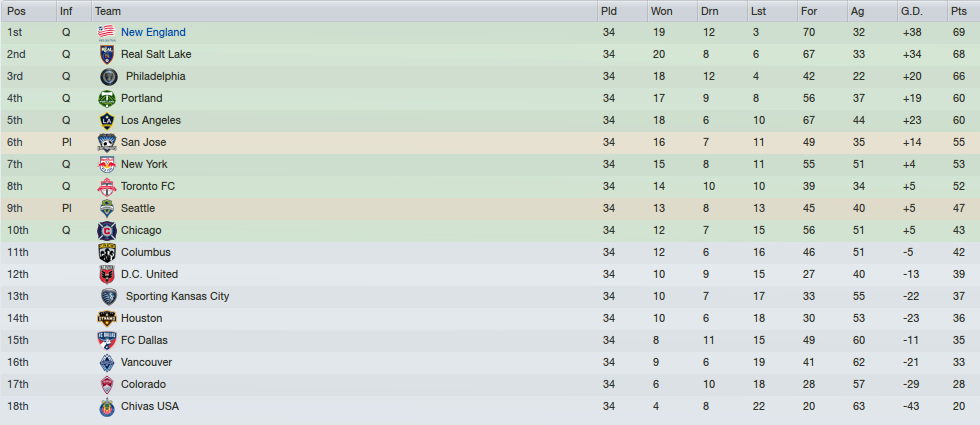This screenshot has height=425, width=980.
Task: Click the Inf column header
Action: point(66,11)
